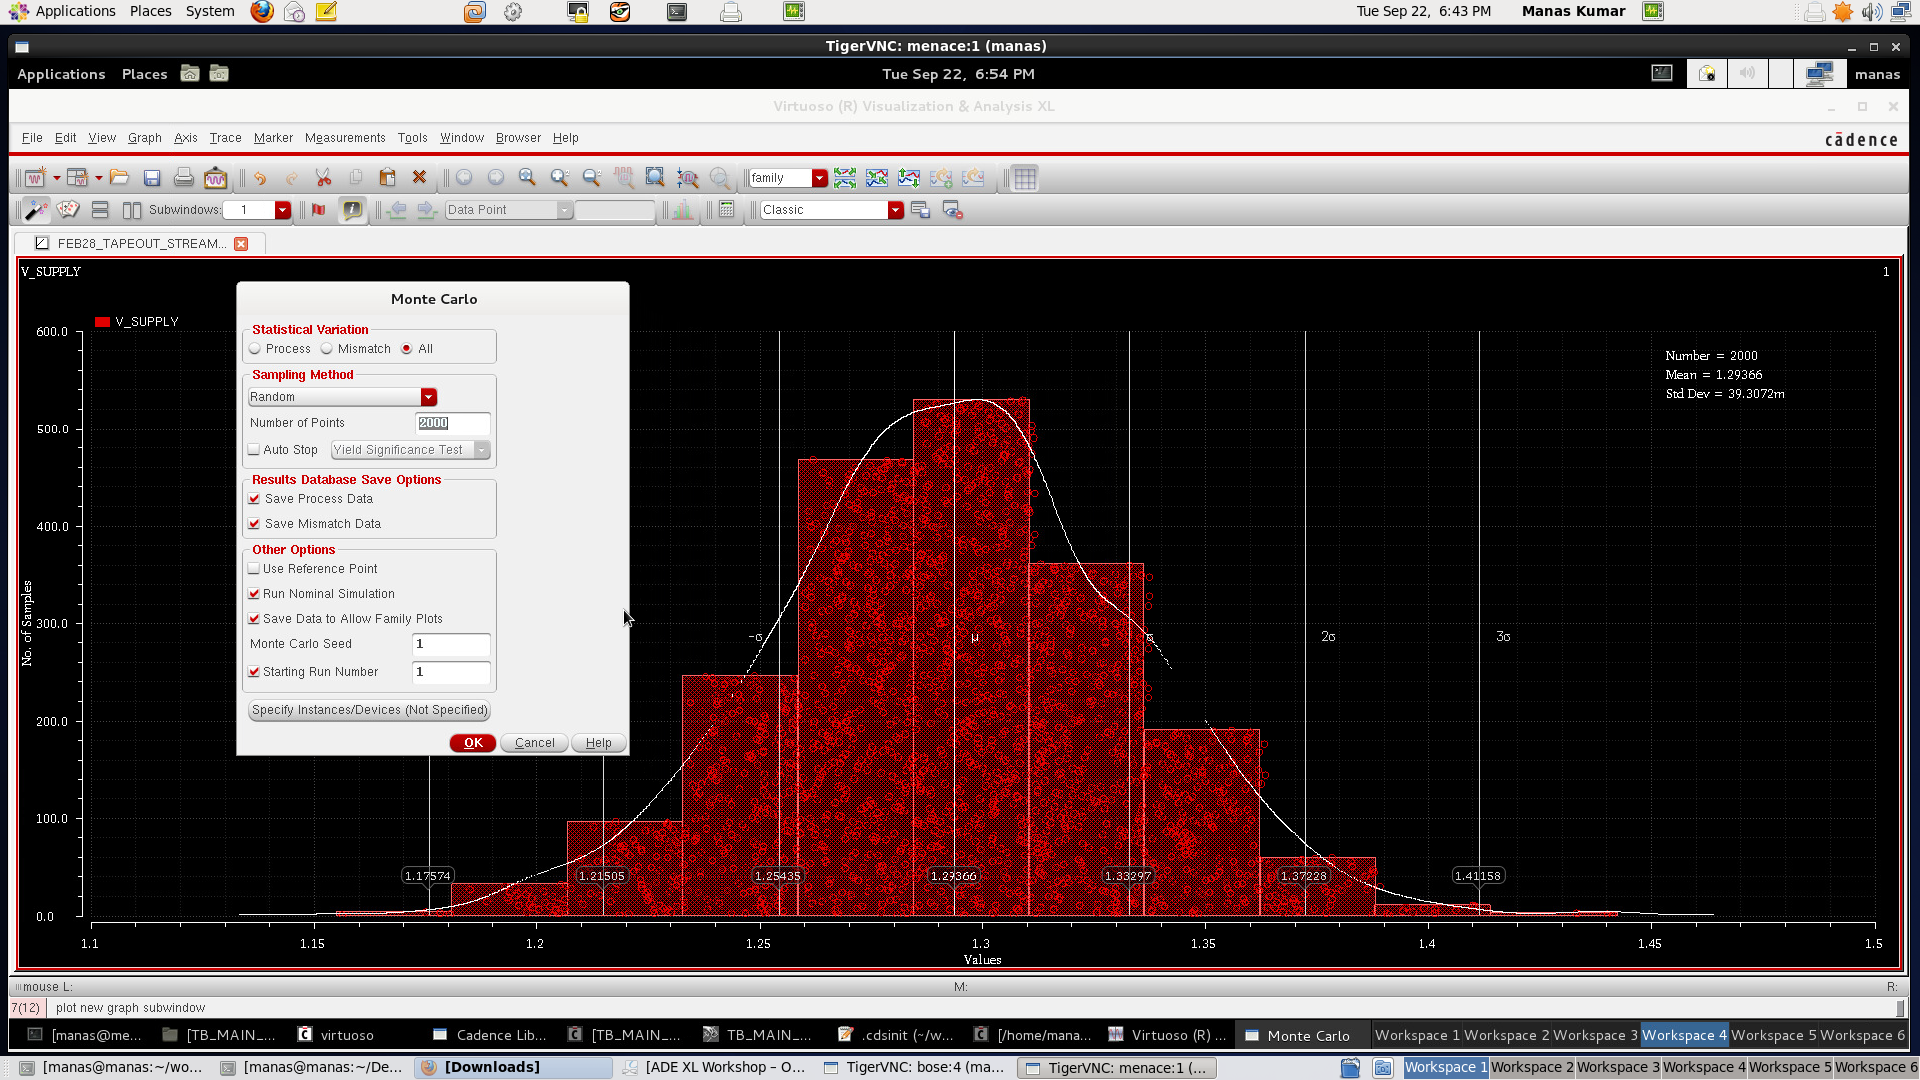Expand the new subwindow icon dropdown arrow
The height and width of the screenshot is (1080, 1920).
point(98,178)
